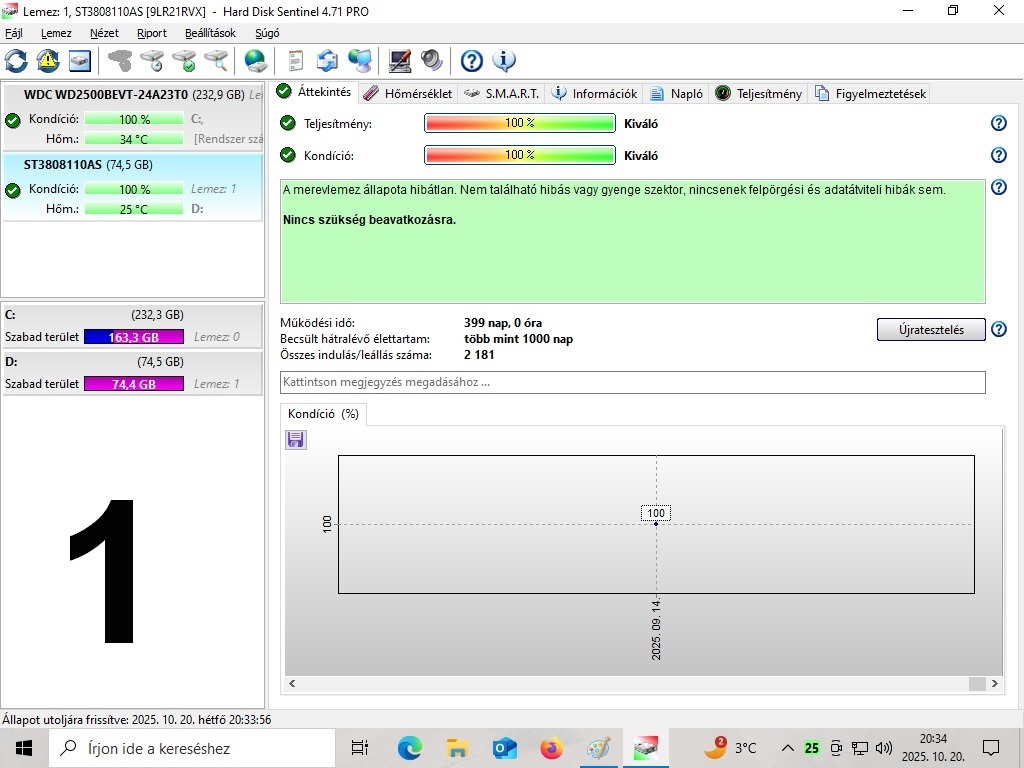The width and height of the screenshot is (1024, 768).
Task: Select the Áttekintés tab
Action: (x=315, y=92)
